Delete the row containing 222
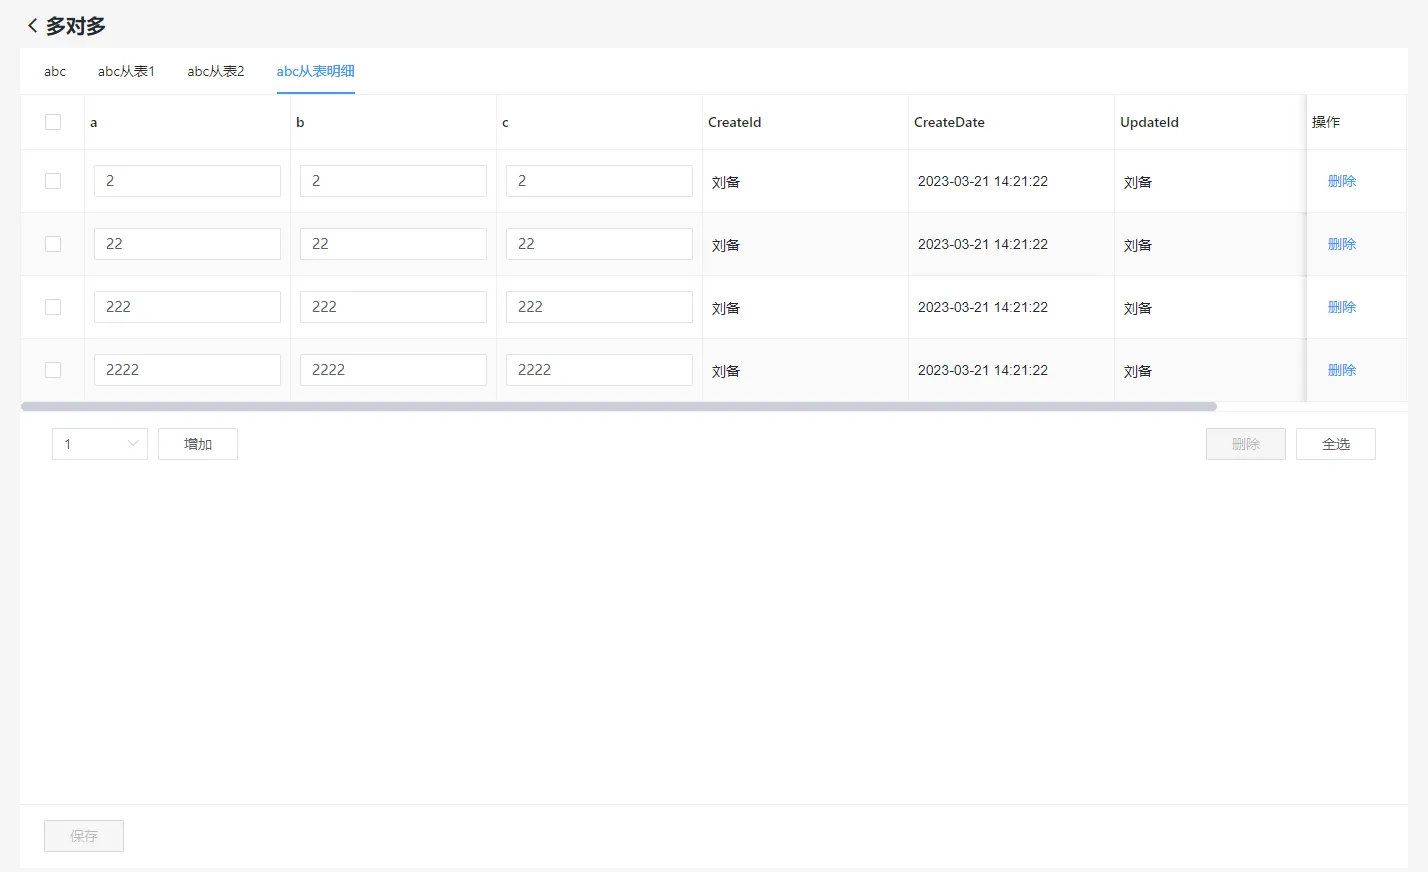Viewport: 1428px width, 872px height. [x=1341, y=307]
